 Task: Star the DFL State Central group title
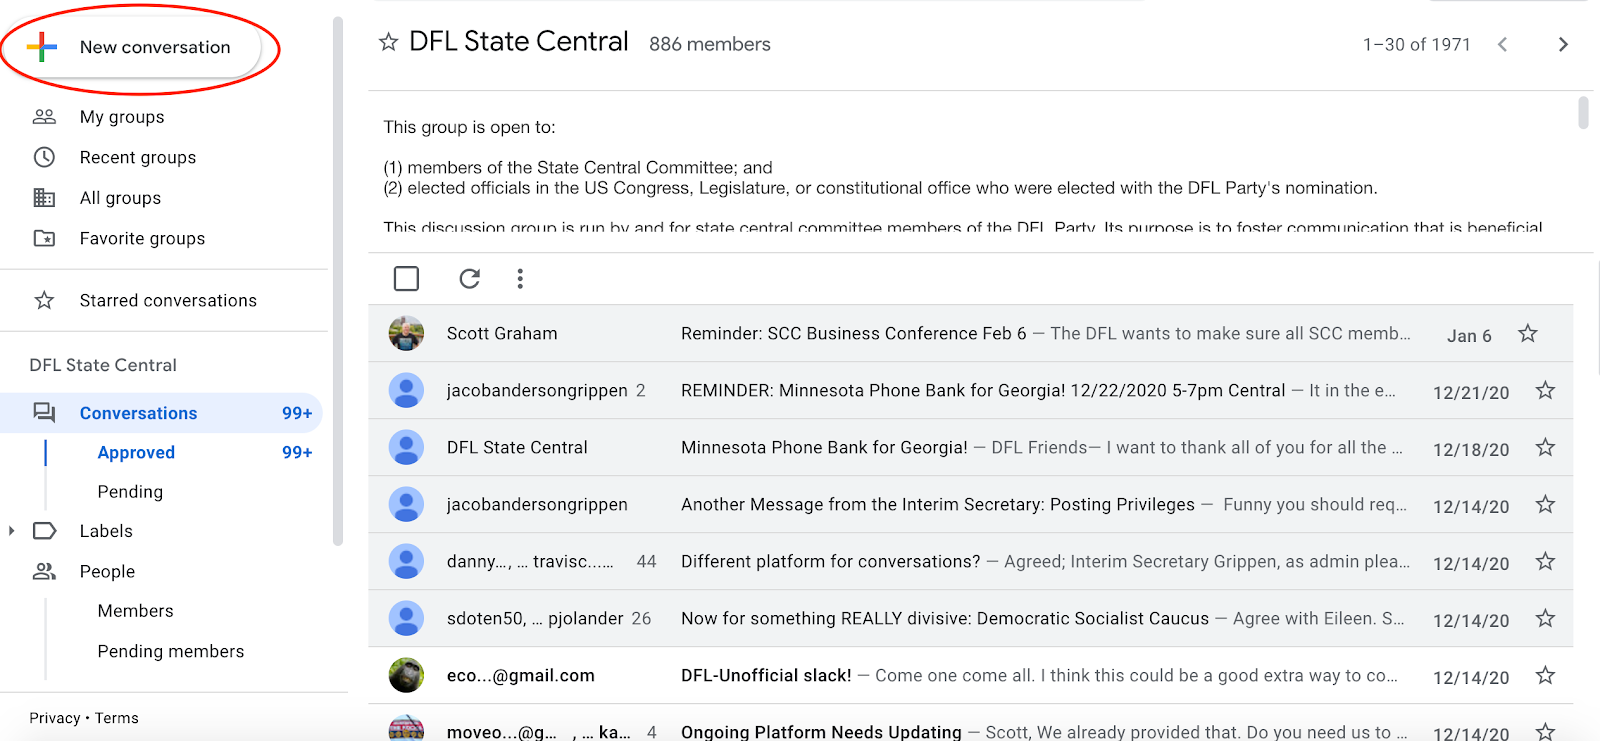tap(389, 42)
